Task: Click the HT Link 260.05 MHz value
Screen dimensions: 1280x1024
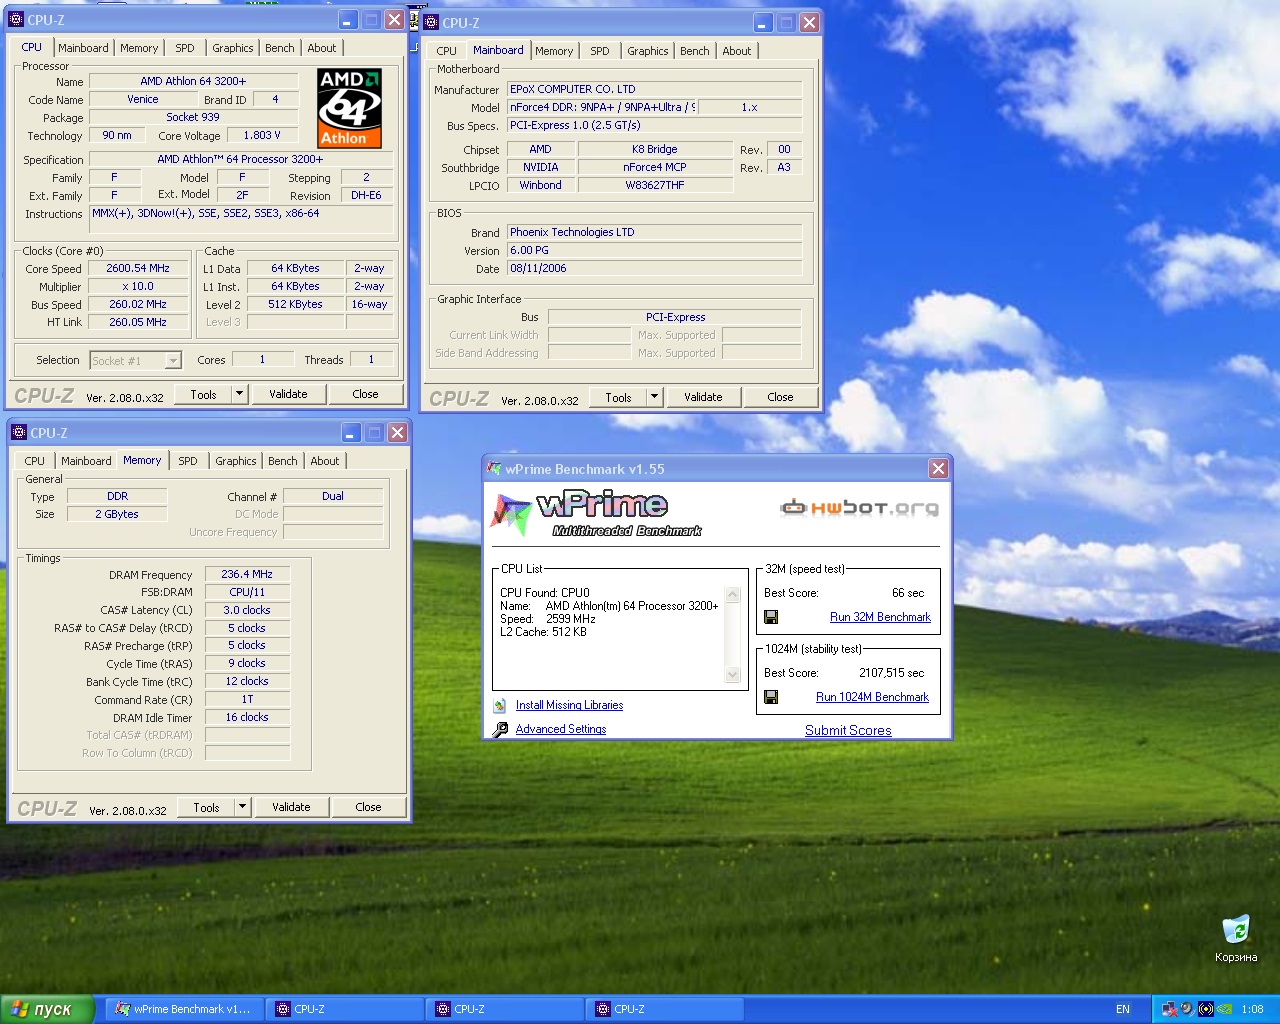Action: [138, 323]
